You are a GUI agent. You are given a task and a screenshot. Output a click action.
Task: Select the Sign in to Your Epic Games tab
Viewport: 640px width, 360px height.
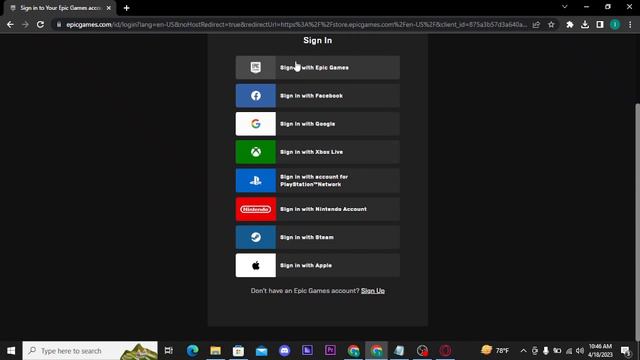[60, 8]
